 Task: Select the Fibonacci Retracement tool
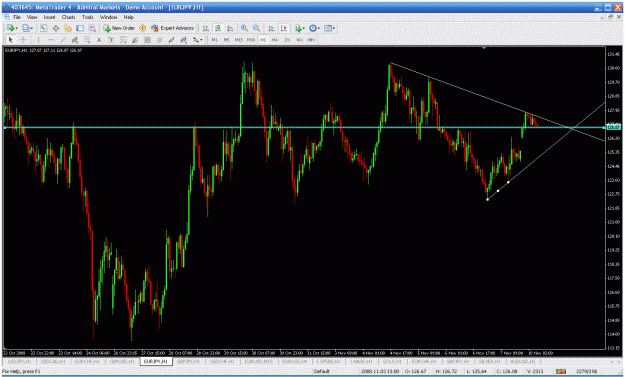coord(87,40)
